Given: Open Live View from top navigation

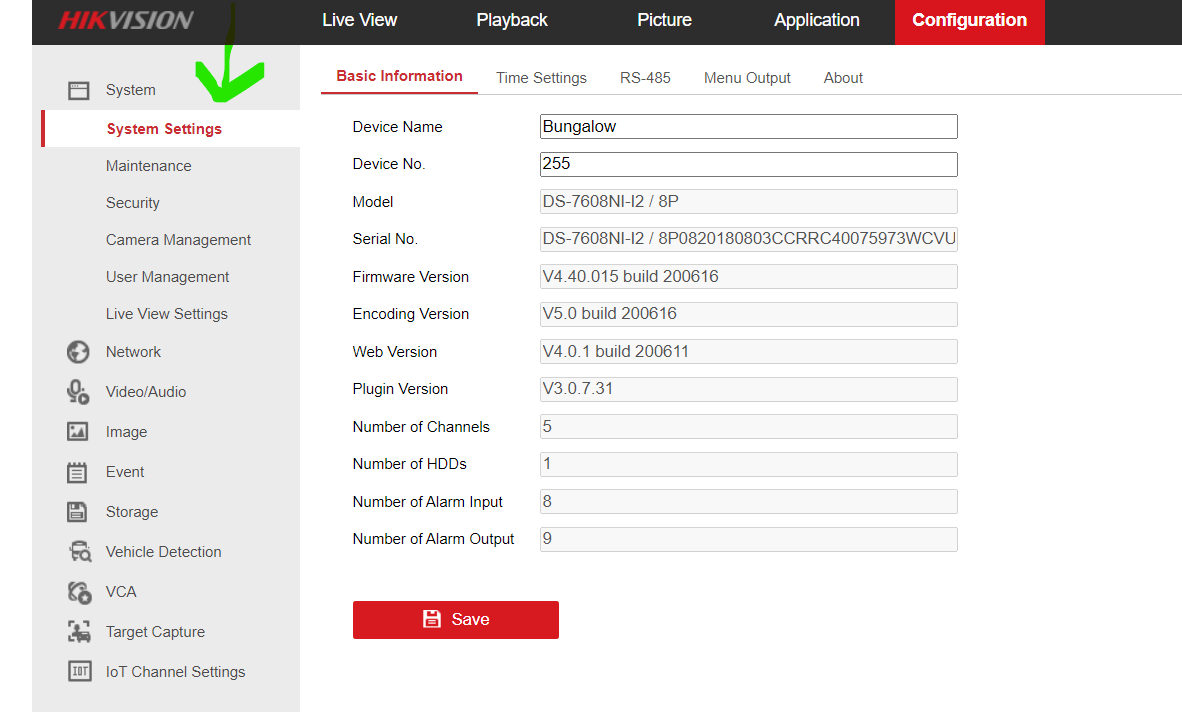Looking at the screenshot, I should point(359,20).
